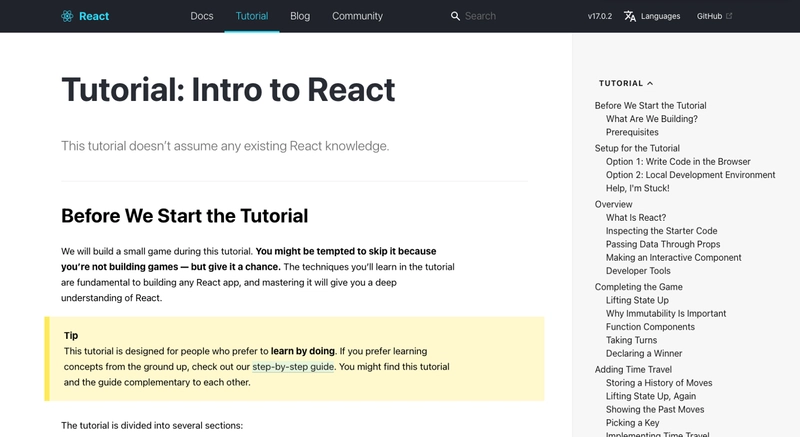Go to Developer Tools section
This screenshot has height=437, width=800.
point(638,271)
